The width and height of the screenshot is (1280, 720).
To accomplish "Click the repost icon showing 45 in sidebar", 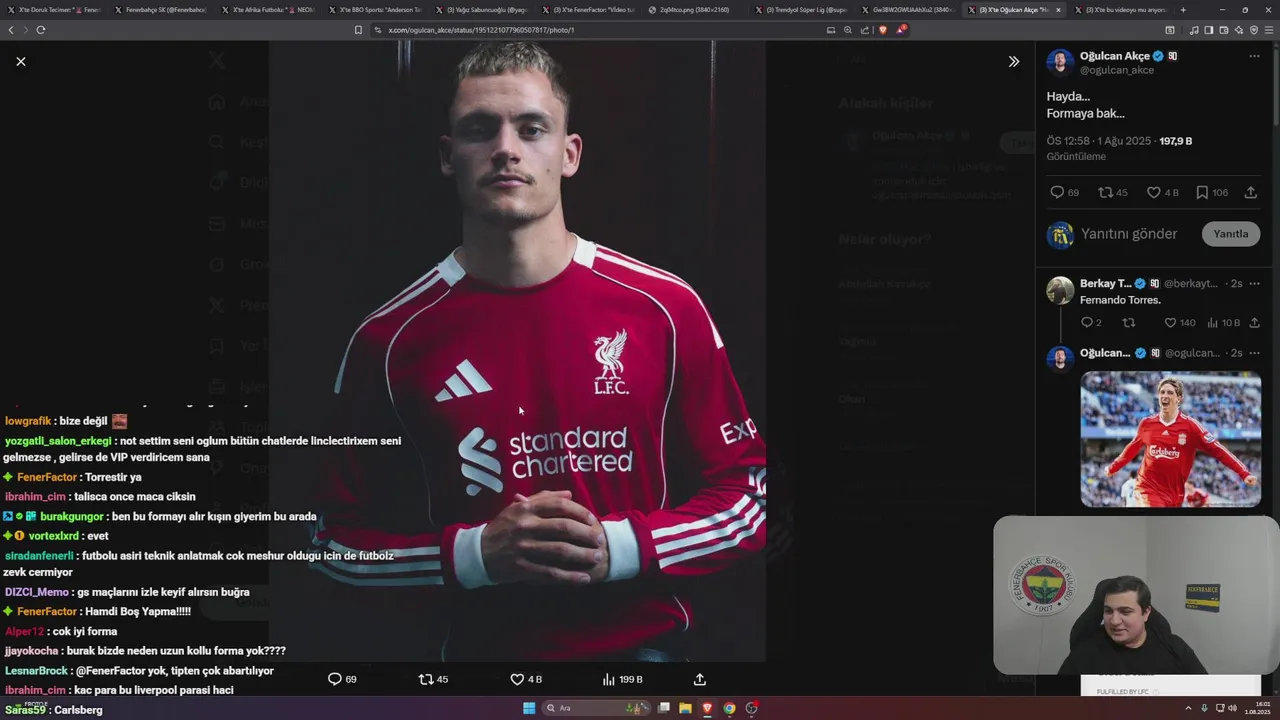I will point(1105,192).
